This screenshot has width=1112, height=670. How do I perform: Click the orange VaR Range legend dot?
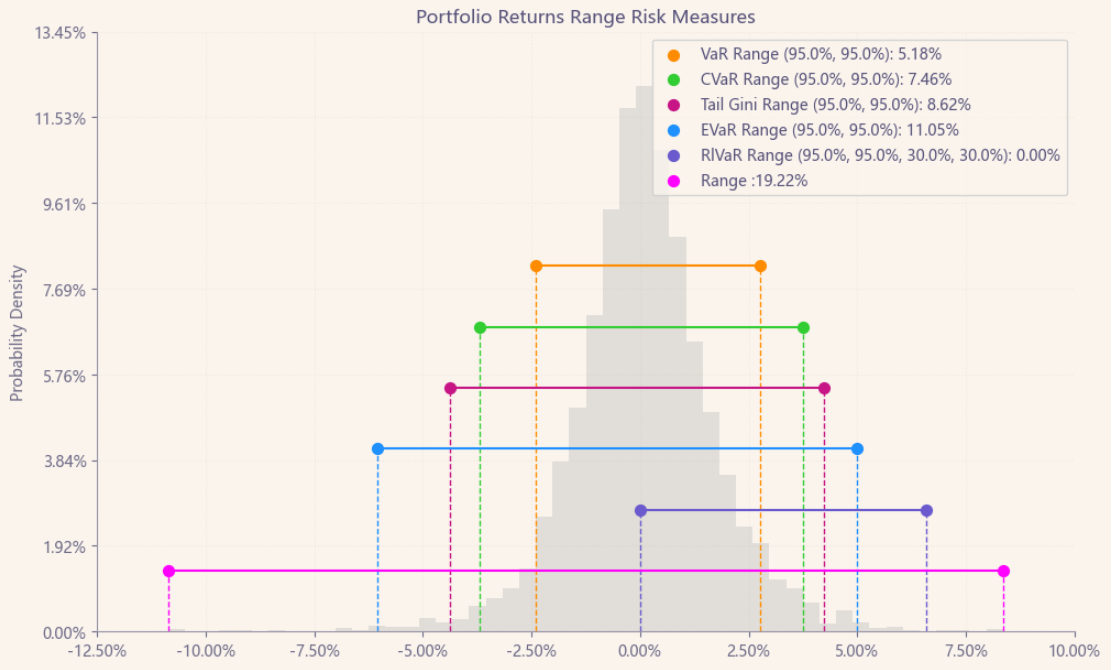tap(673, 55)
